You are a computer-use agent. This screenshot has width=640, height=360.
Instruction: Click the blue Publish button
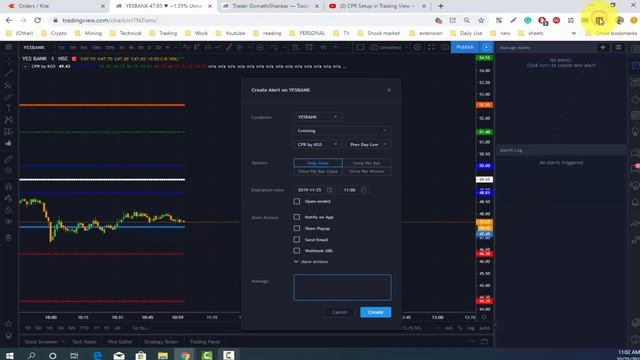(x=465, y=47)
